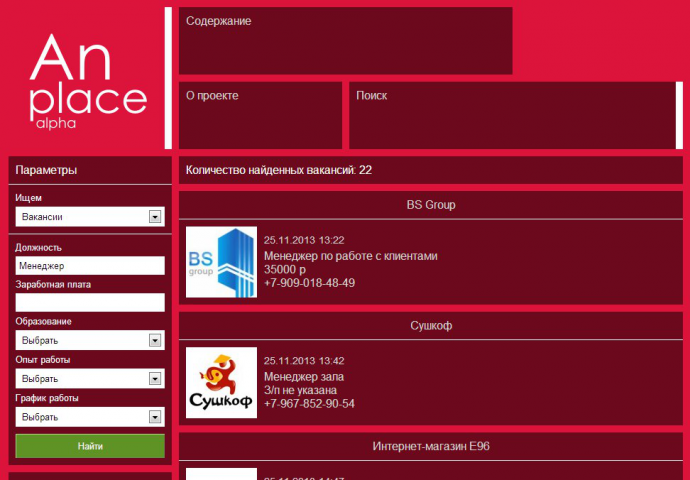Screen dimensions: 690x480
Task: Click the green Найти button
Action: (x=90, y=446)
